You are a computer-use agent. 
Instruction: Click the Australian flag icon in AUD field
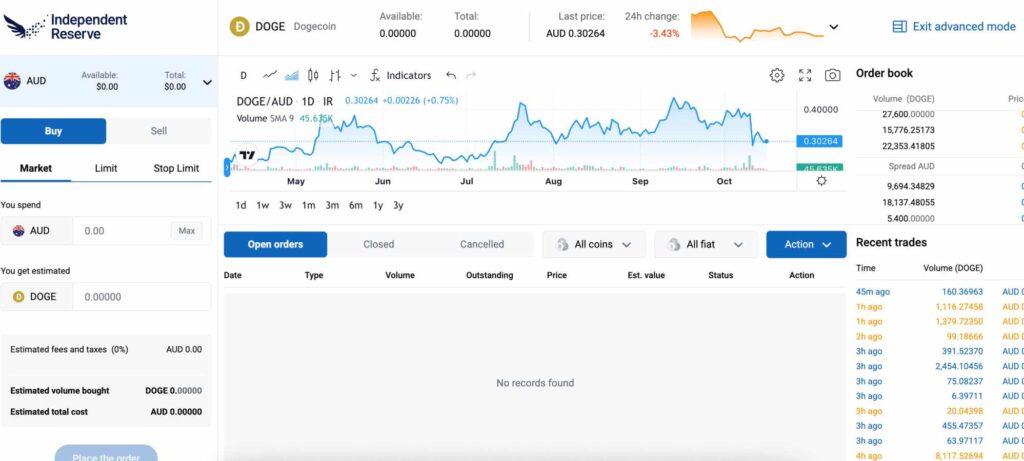(x=18, y=230)
